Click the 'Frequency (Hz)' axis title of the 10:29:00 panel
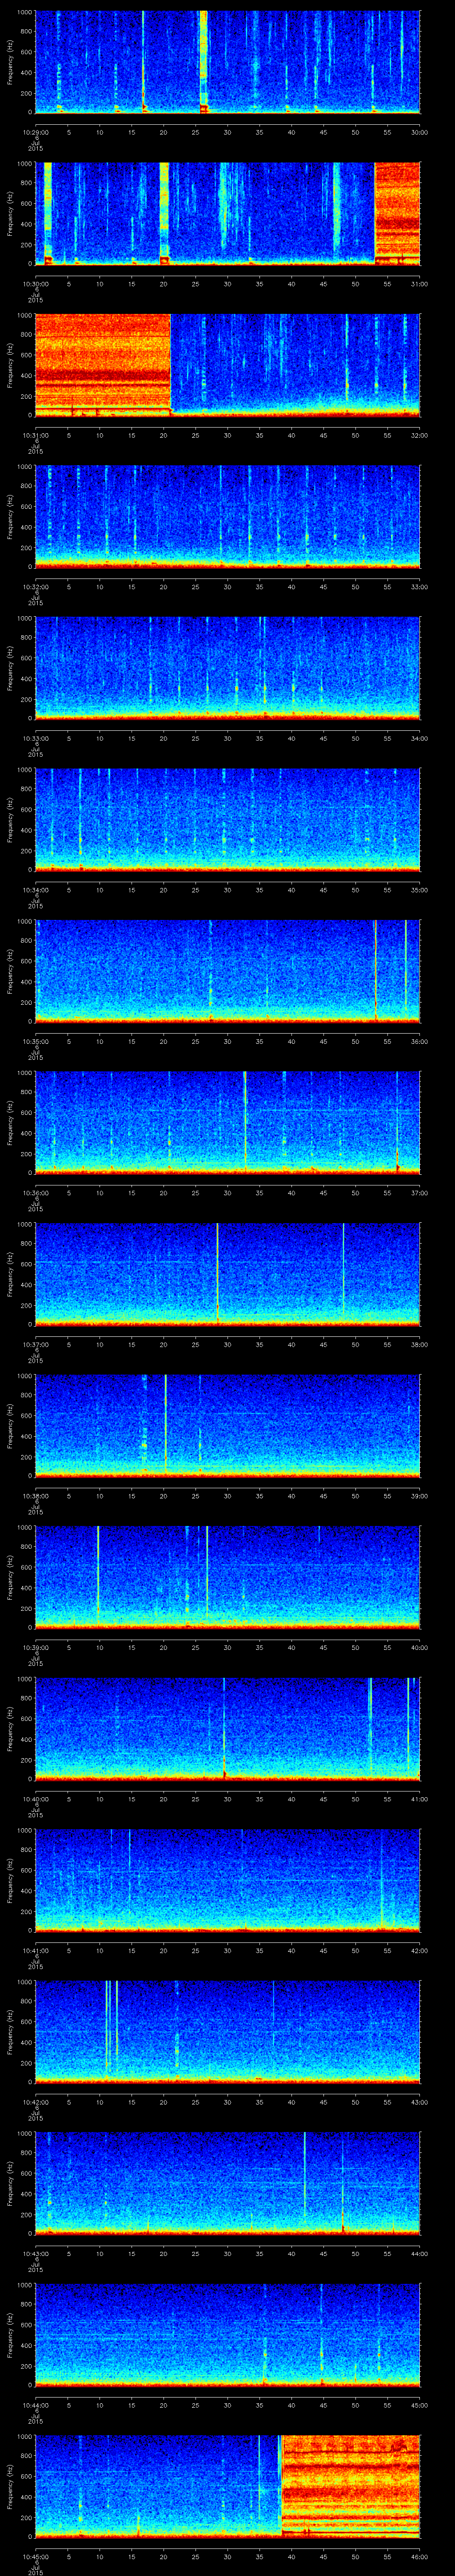Viewport: 455px width, 2576px height. pos(10,62)
